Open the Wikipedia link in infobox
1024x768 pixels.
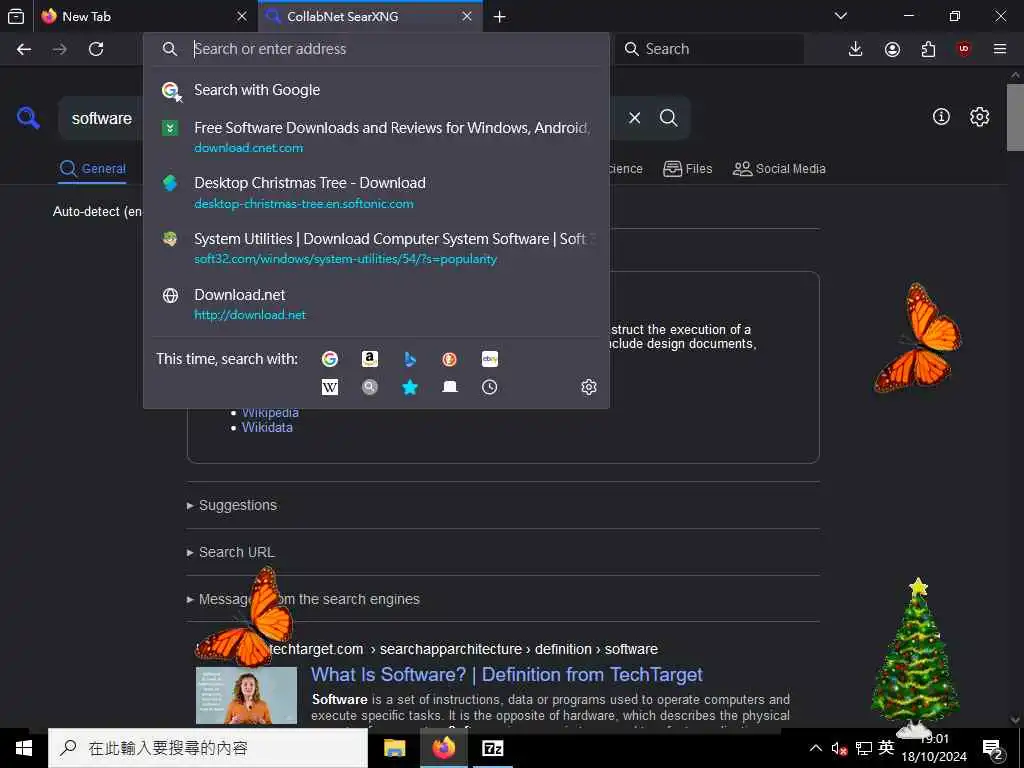(x=270, y=413)
